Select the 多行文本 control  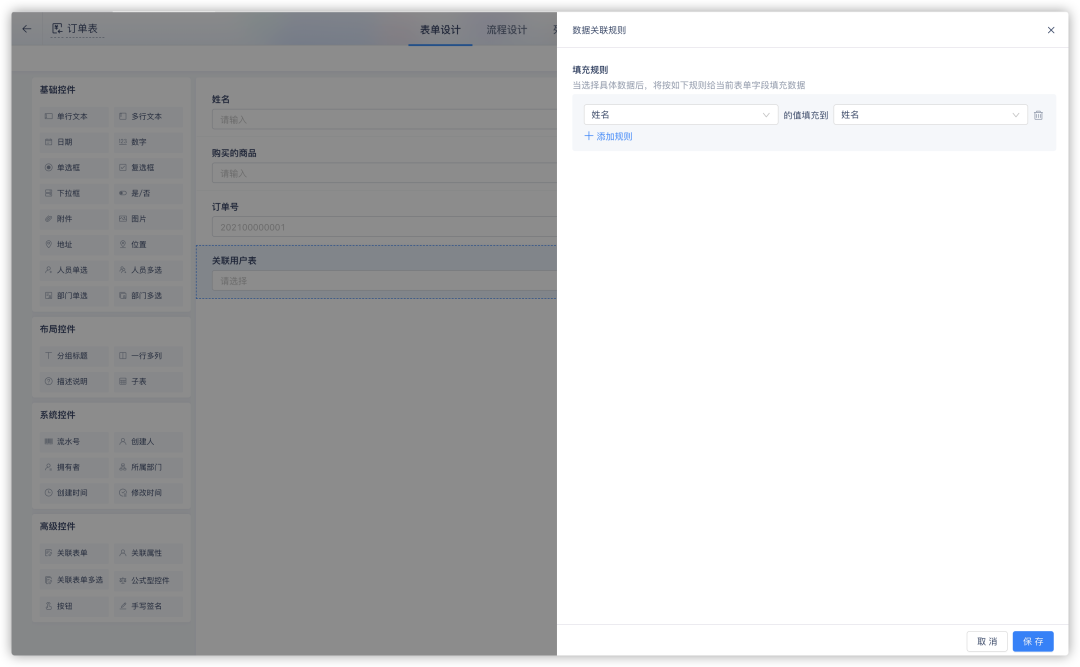(x=148, y=116)
